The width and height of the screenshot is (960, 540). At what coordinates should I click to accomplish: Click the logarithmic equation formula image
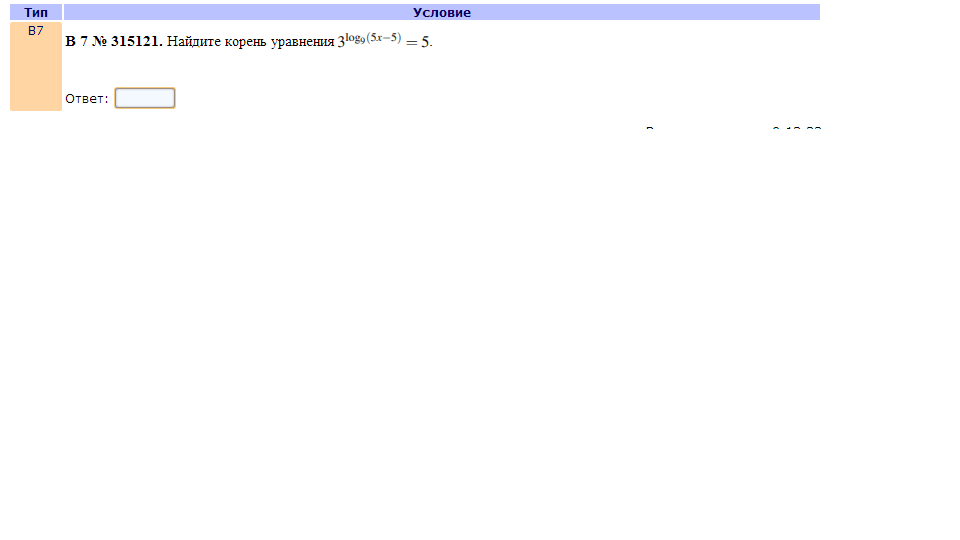384,40
